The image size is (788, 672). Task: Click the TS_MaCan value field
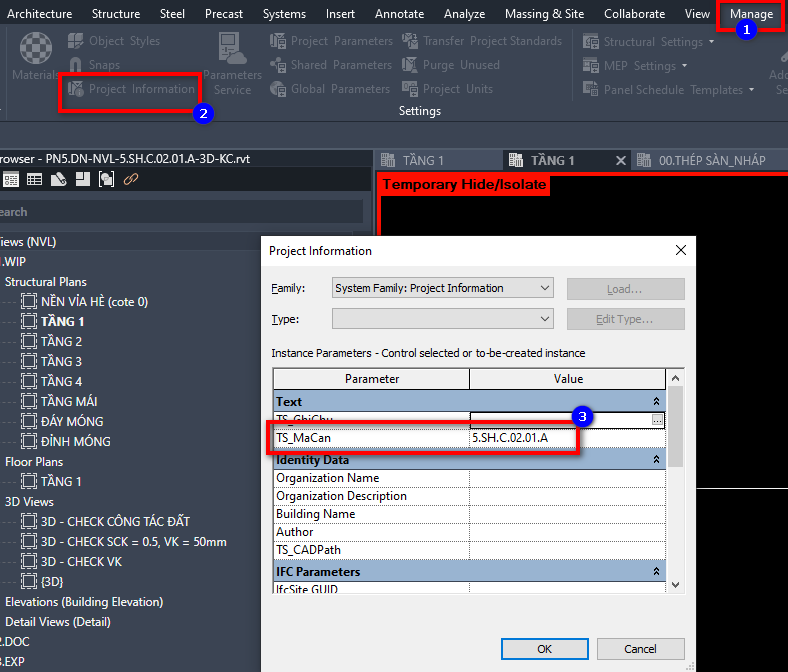[566, 438]
